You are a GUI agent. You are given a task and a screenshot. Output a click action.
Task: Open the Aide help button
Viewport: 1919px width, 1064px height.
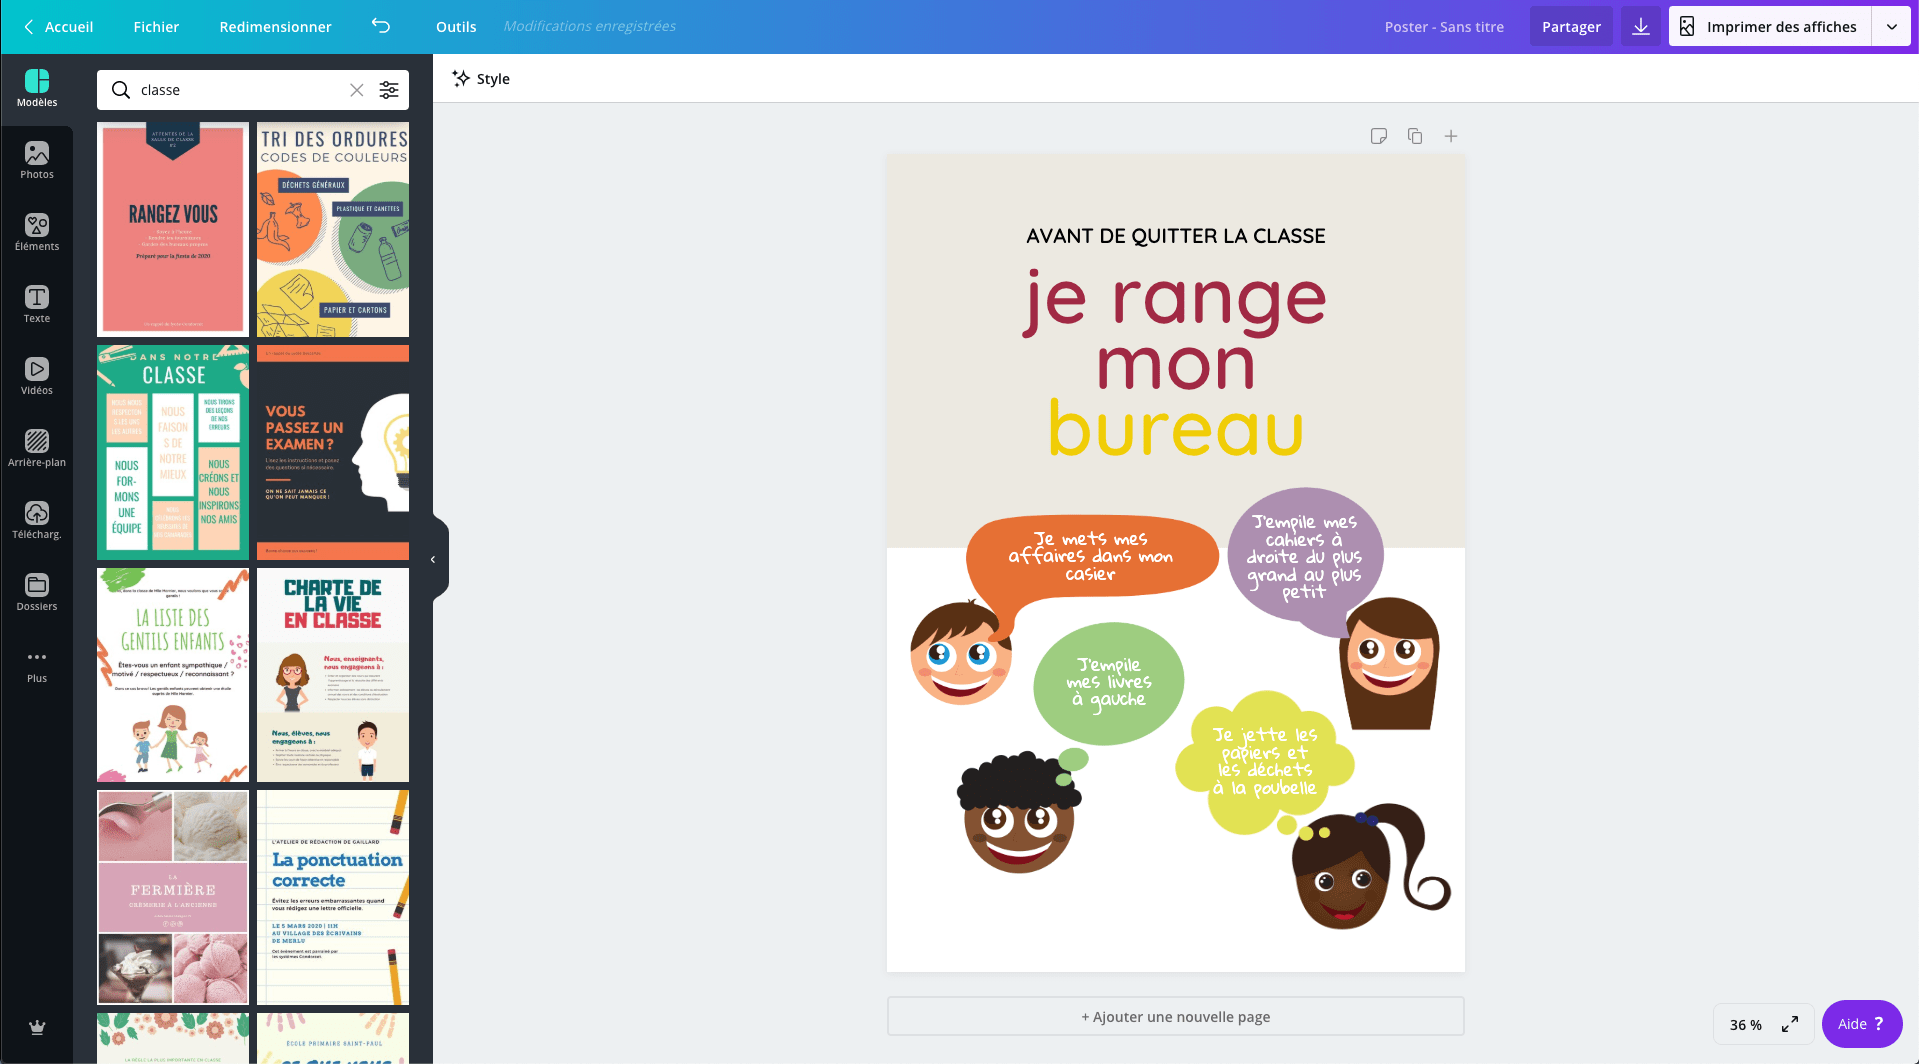tap(1861, 1024)
